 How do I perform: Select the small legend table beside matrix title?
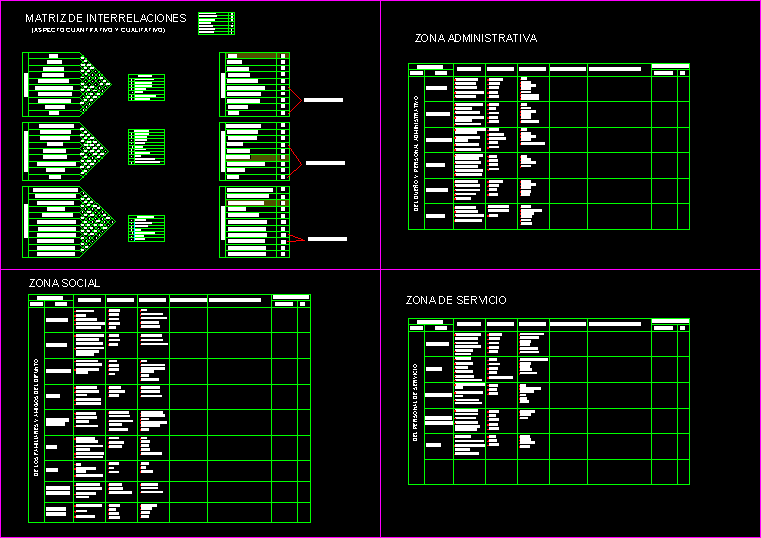click(216, 24)
